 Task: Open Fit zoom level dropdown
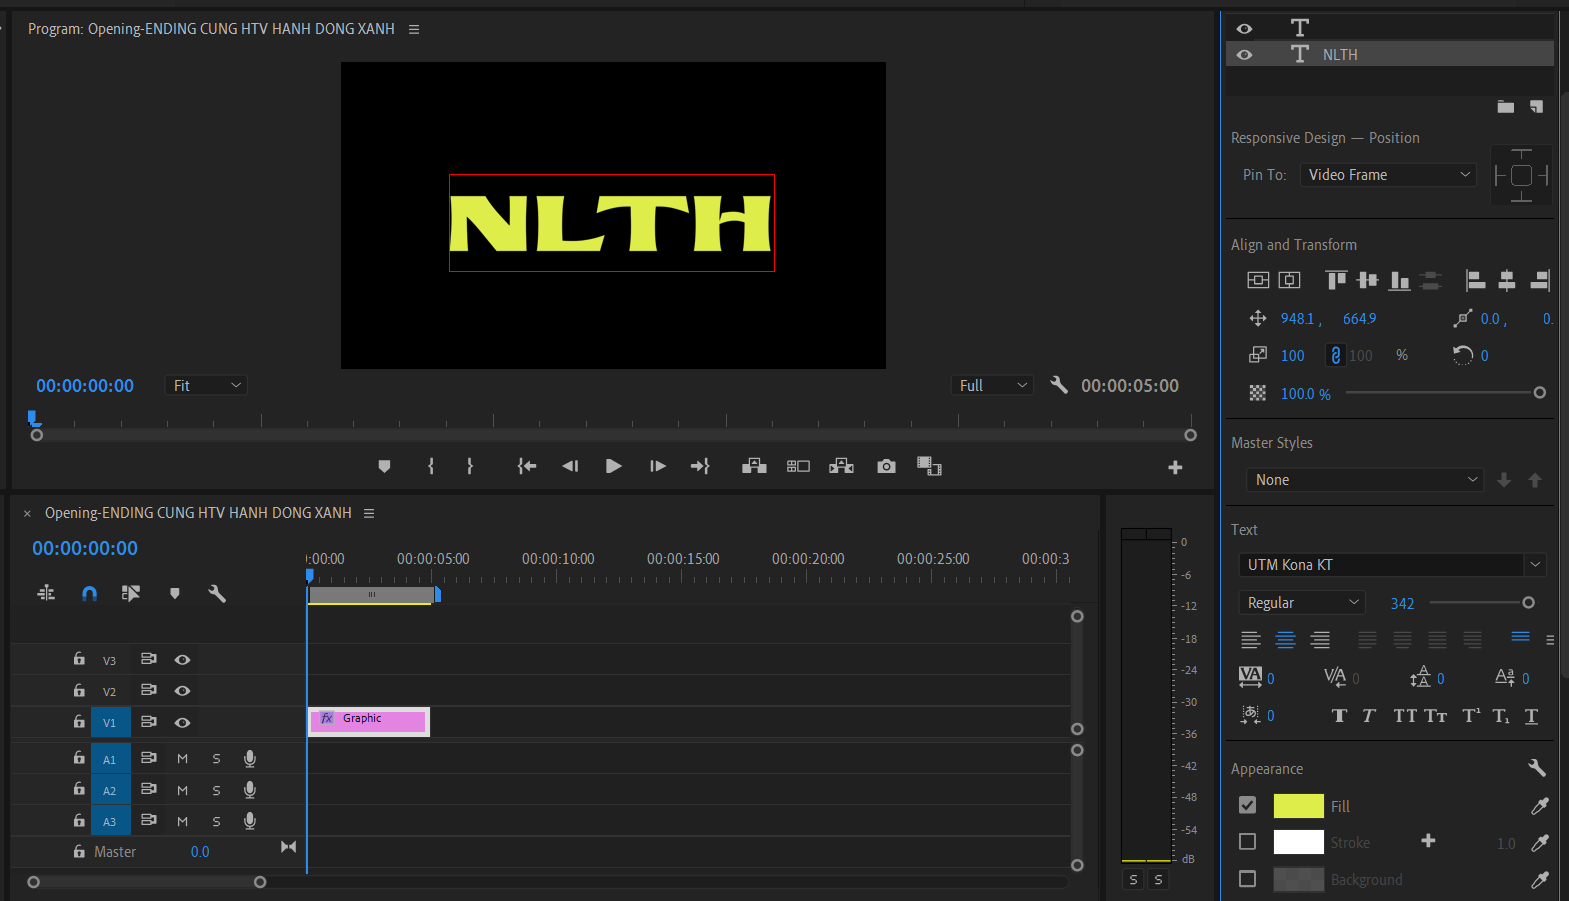[x=206, y=385]
